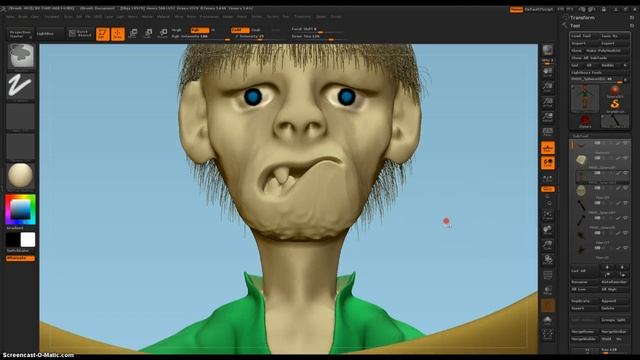Pick a hue in the color picker square

coord(20,209)
